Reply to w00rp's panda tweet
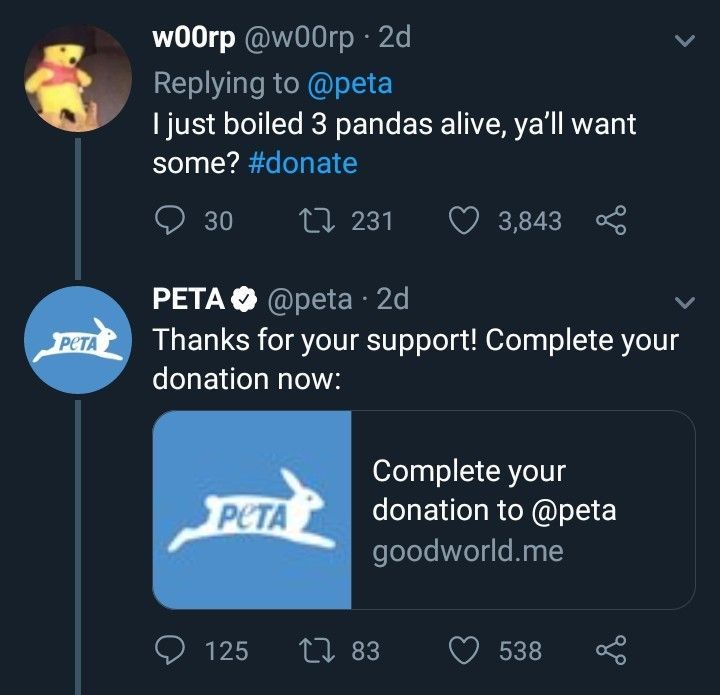This screenshot has height=695, width=720. tap(170, 220)
